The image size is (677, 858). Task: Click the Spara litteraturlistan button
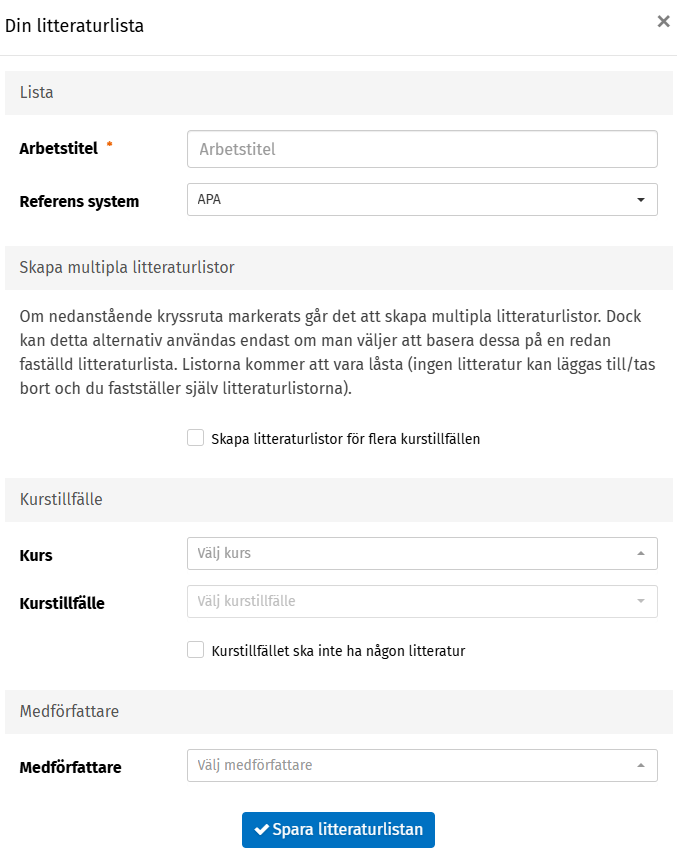(x=337, y=829)
